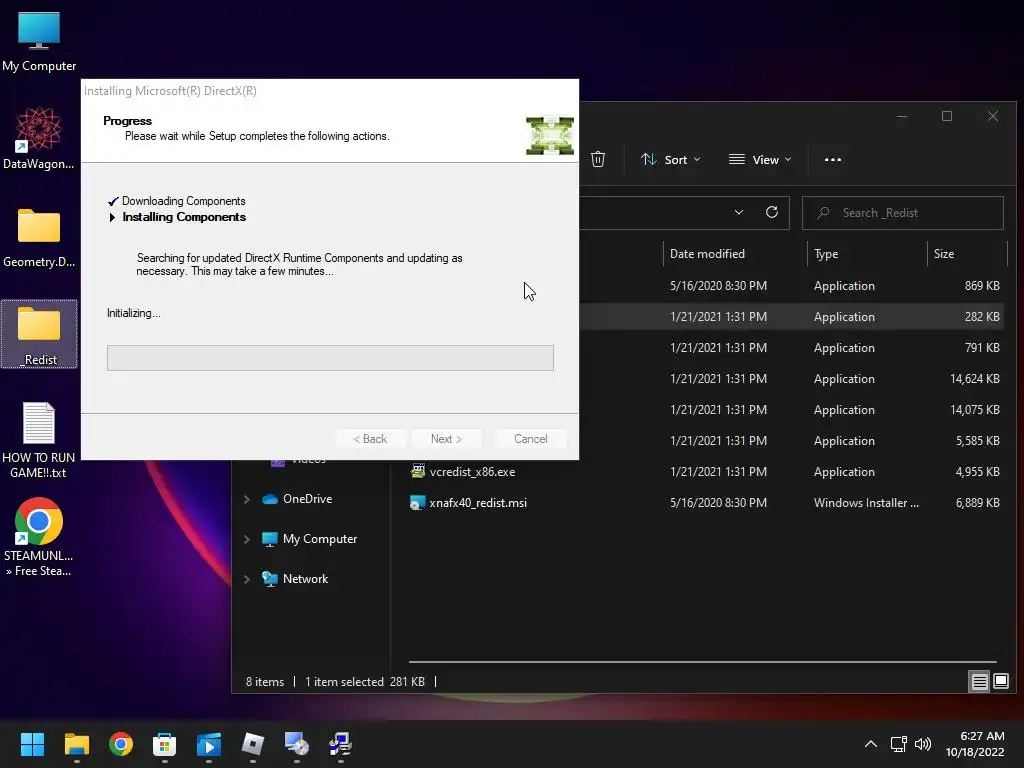Screen dimensions: 1024x768
Task: Open DirectX installer icon on taskbar
Action: [296, 744]
